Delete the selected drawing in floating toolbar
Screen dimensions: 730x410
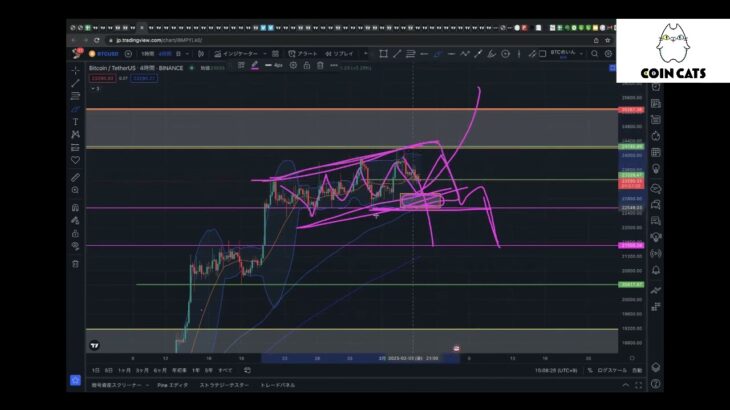coord(320,66)
